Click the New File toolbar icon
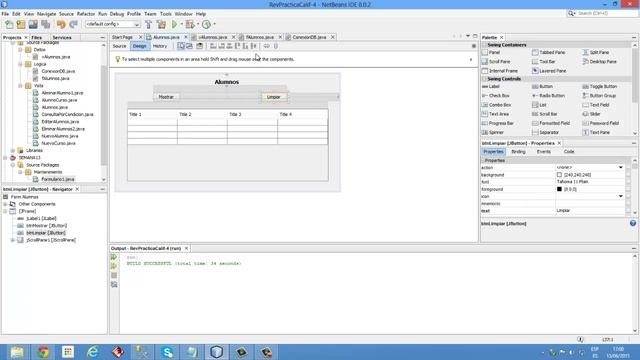The image size is (640, 360). click(x=9, y=24)
